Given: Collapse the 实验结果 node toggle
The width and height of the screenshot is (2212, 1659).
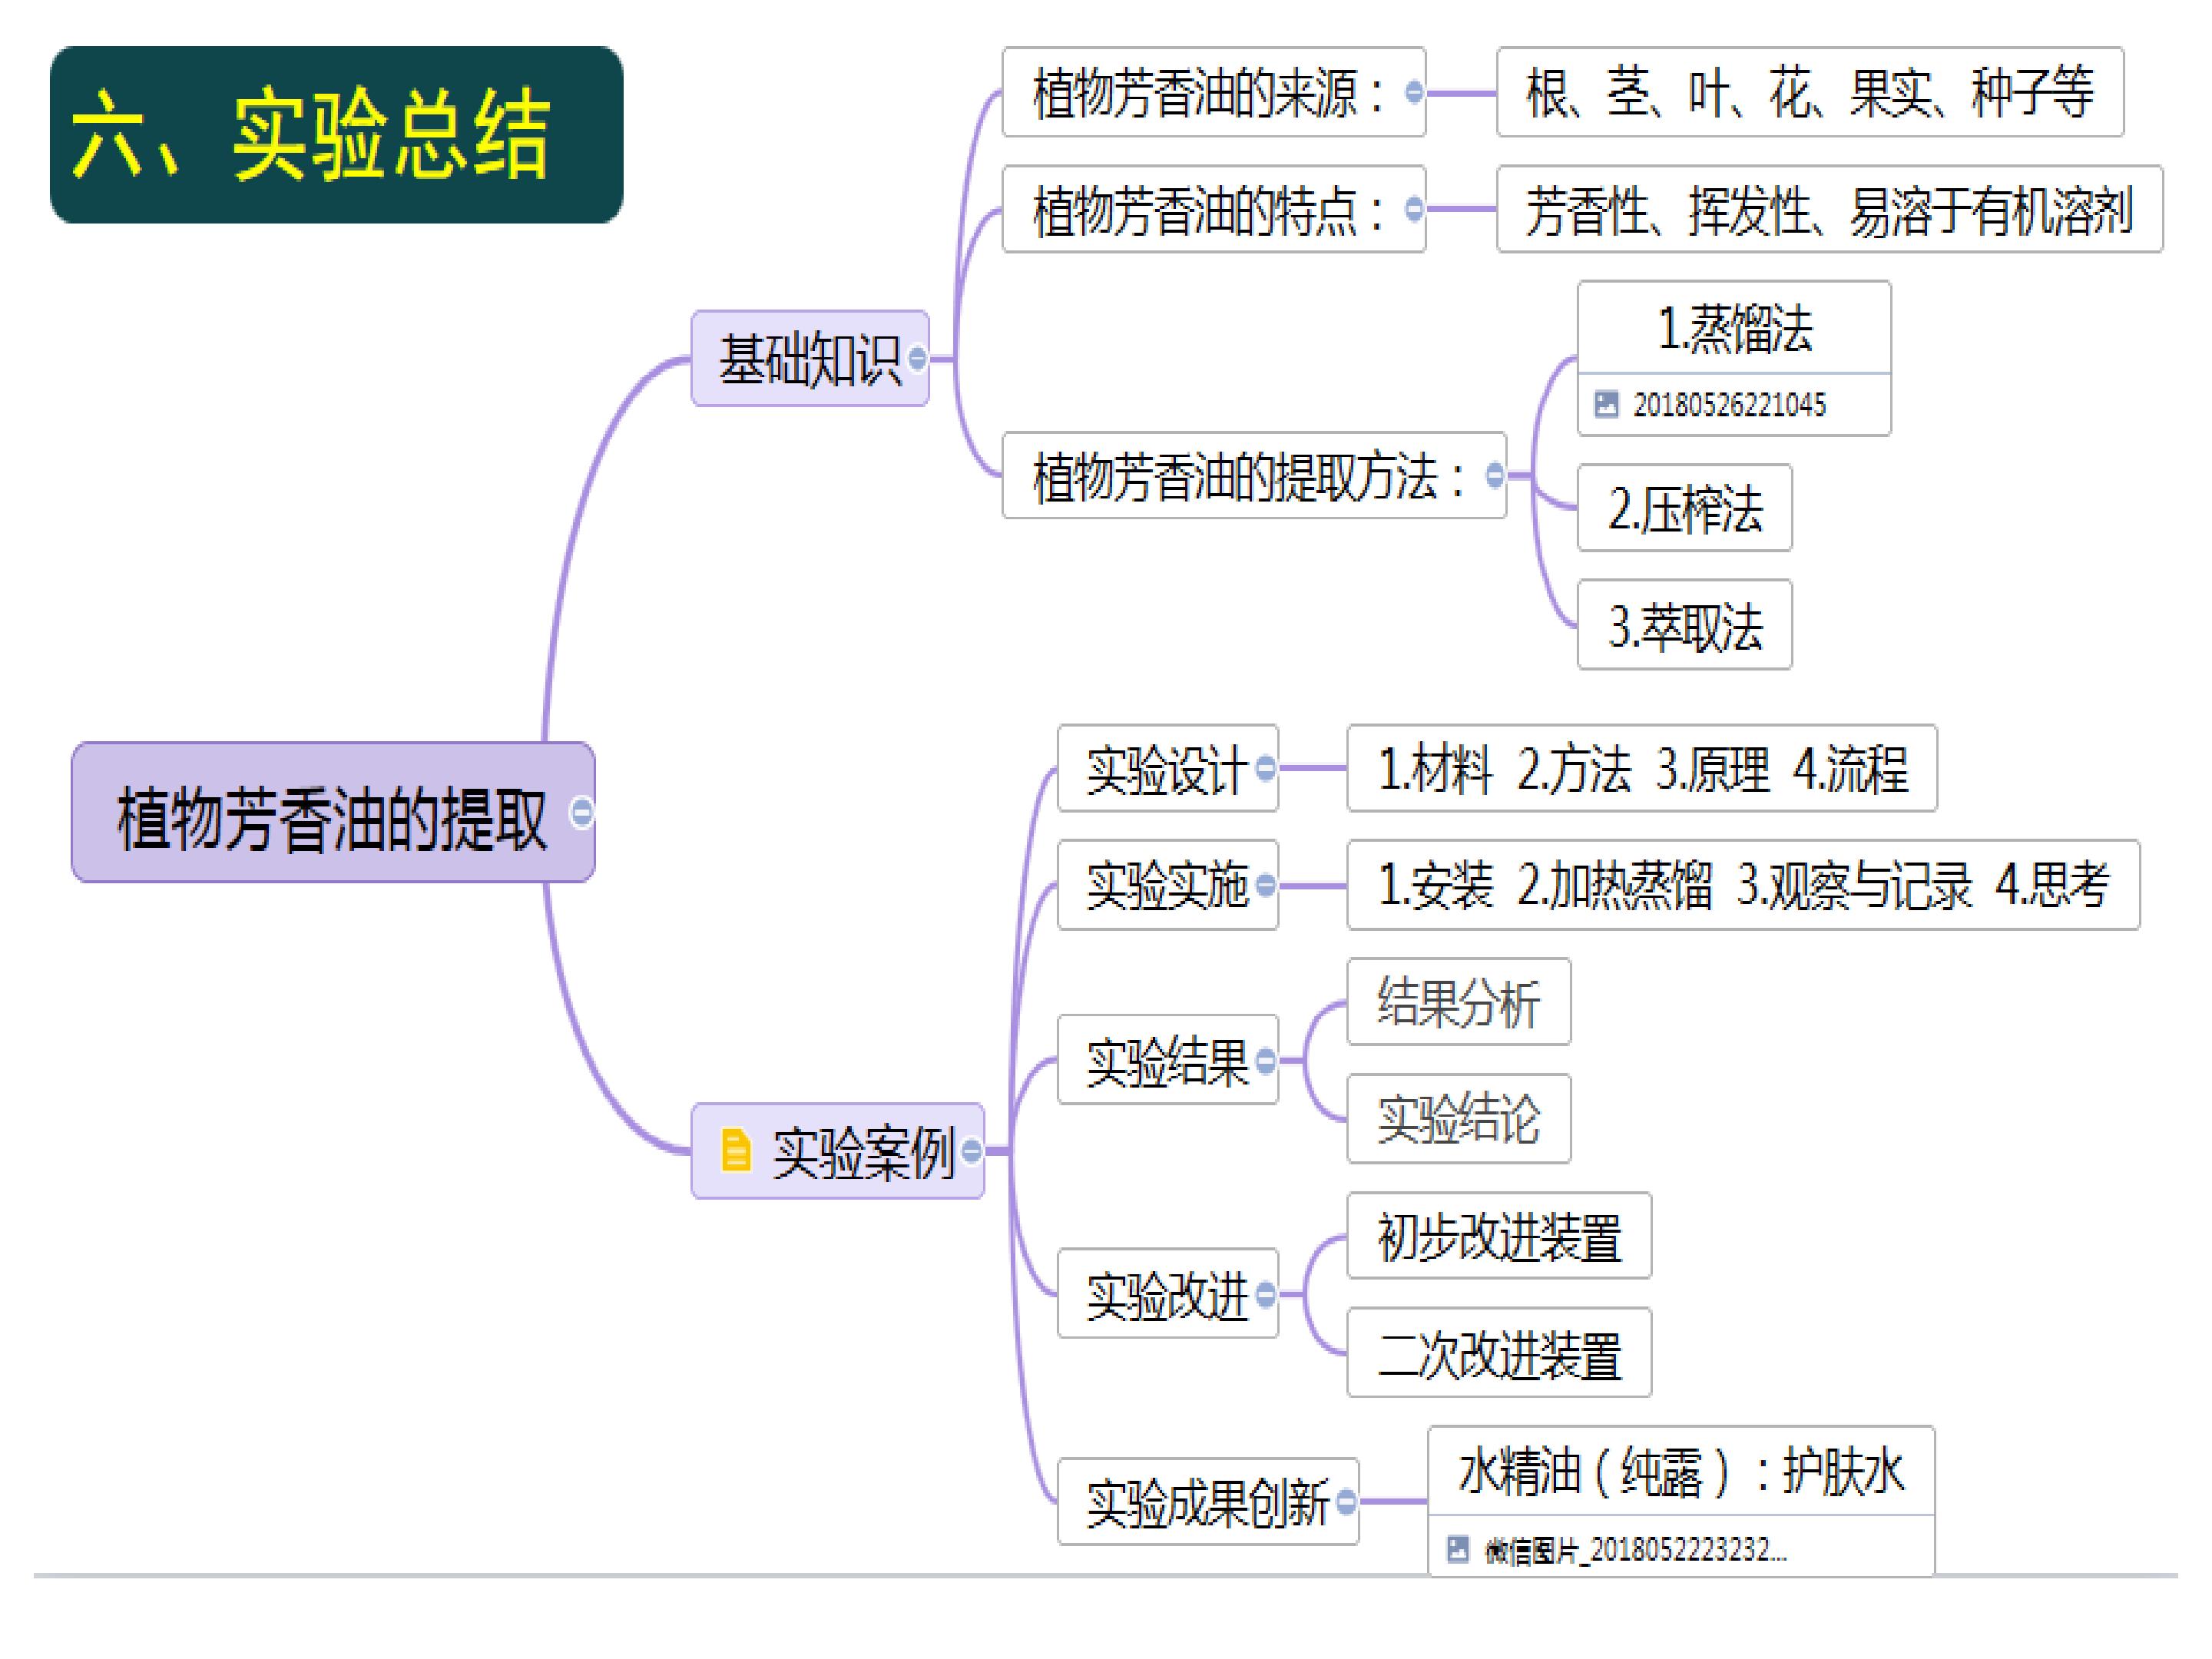Looking at the screenshot, I should coord(1266,1060).
